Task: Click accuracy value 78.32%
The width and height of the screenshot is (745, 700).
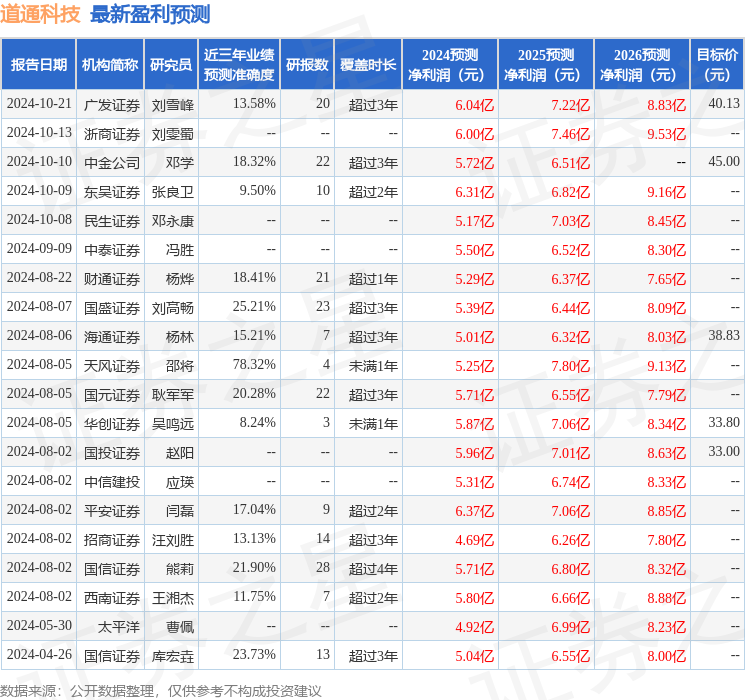Action: click(x=254, y=364)
